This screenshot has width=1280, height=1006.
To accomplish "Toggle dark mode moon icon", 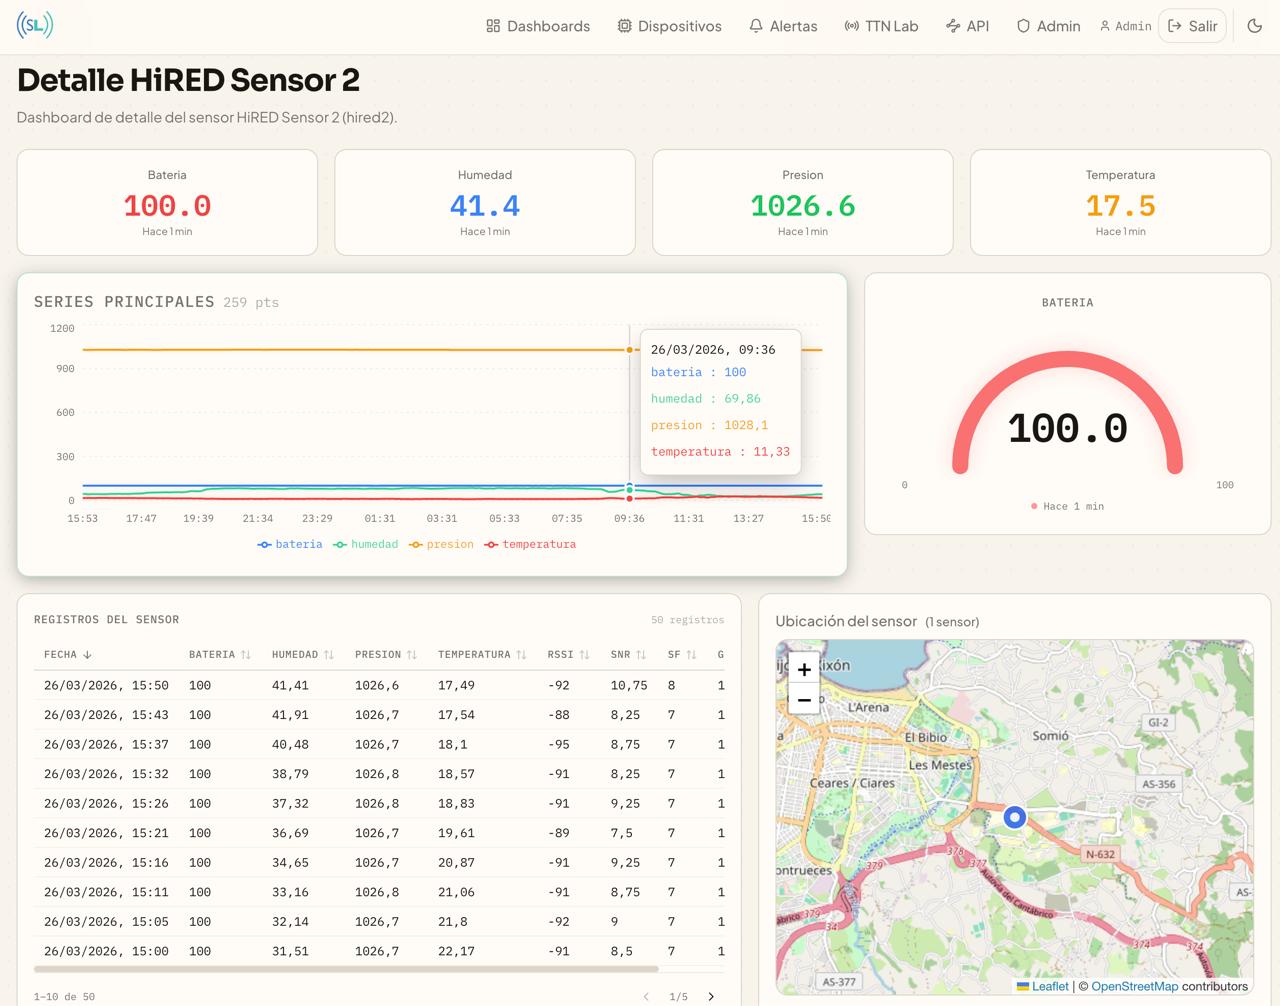I will pyautogui.click(x=1254, y=26).
